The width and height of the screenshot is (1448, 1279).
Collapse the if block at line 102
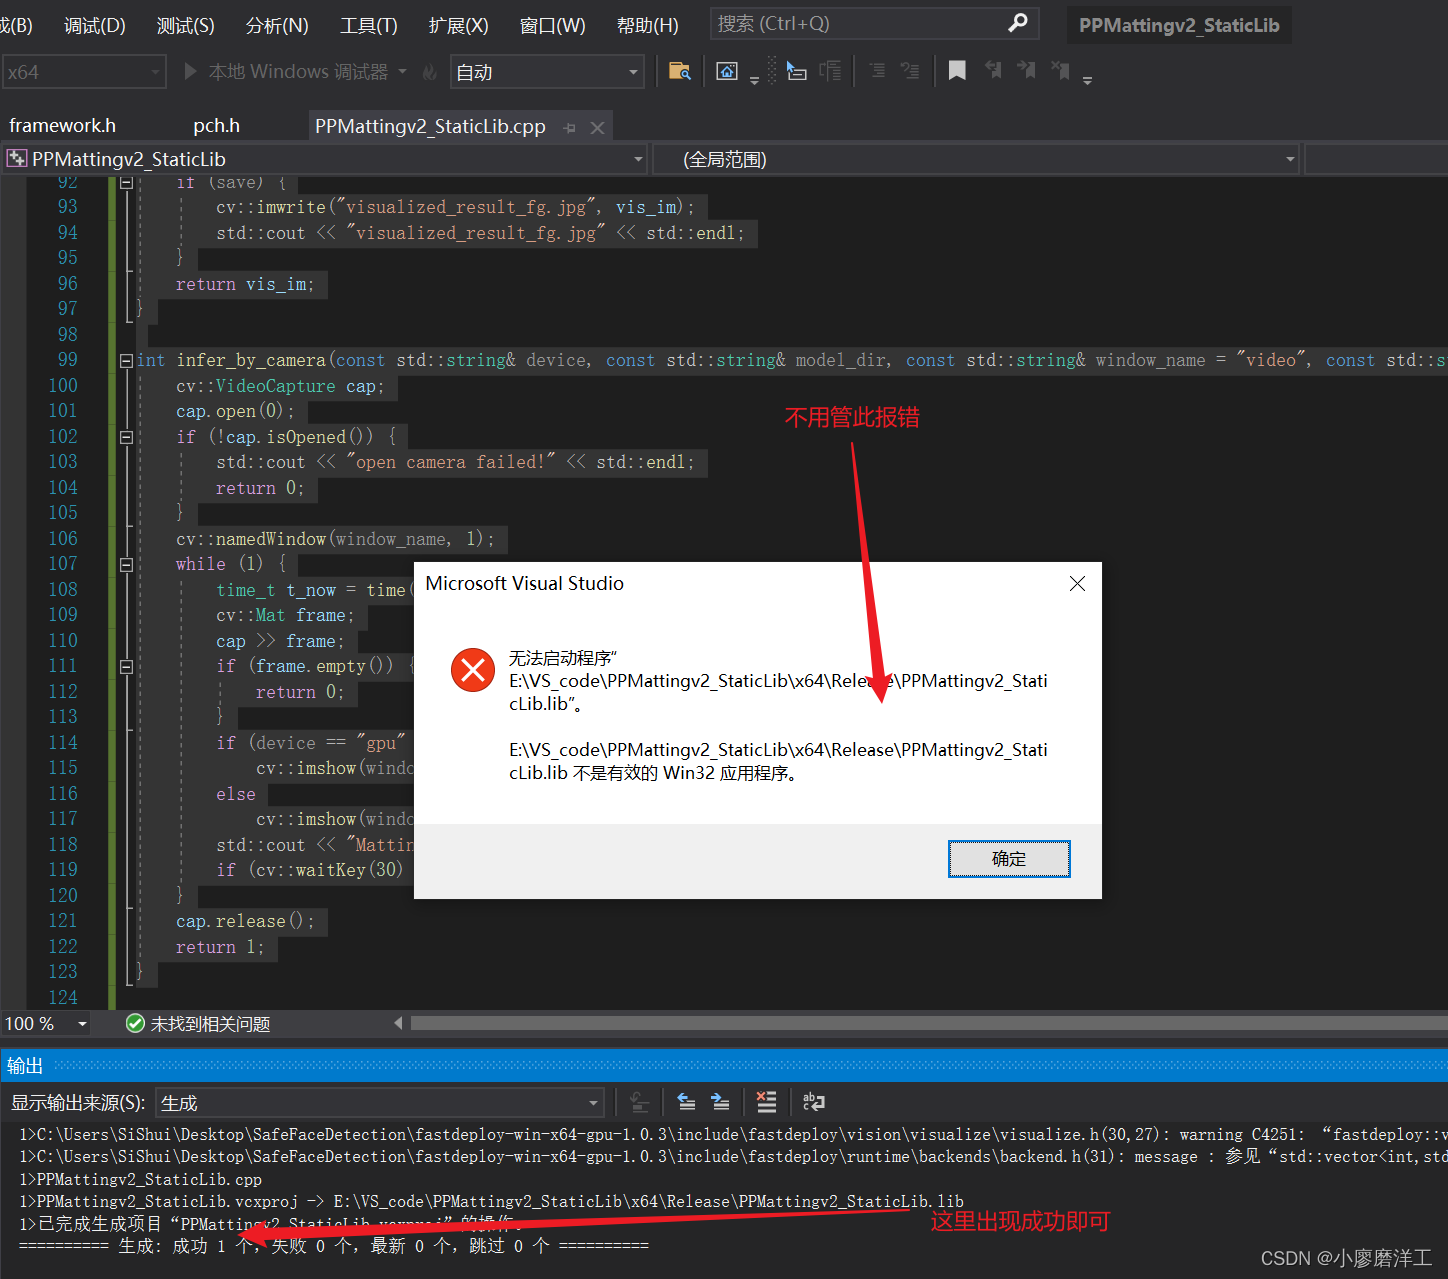126,437
